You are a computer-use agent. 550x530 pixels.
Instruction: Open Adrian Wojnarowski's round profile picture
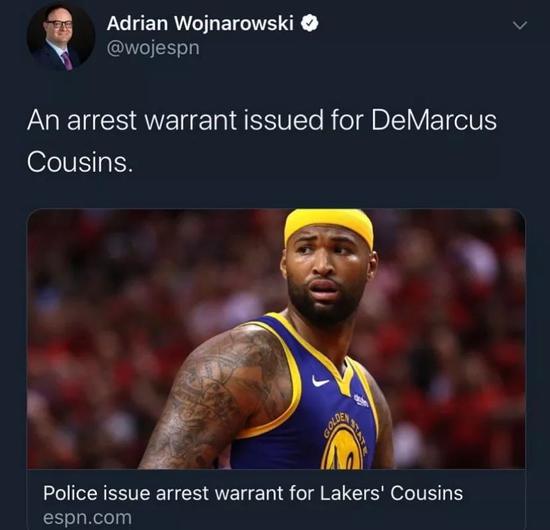tap(61, 36)
